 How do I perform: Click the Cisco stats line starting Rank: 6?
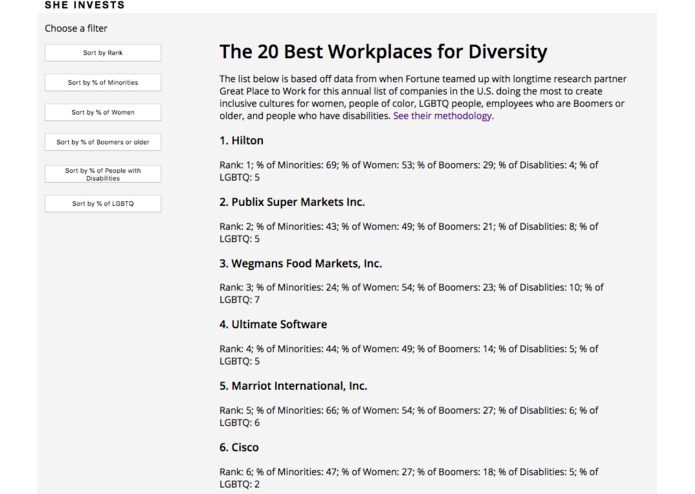pos(409,478)
